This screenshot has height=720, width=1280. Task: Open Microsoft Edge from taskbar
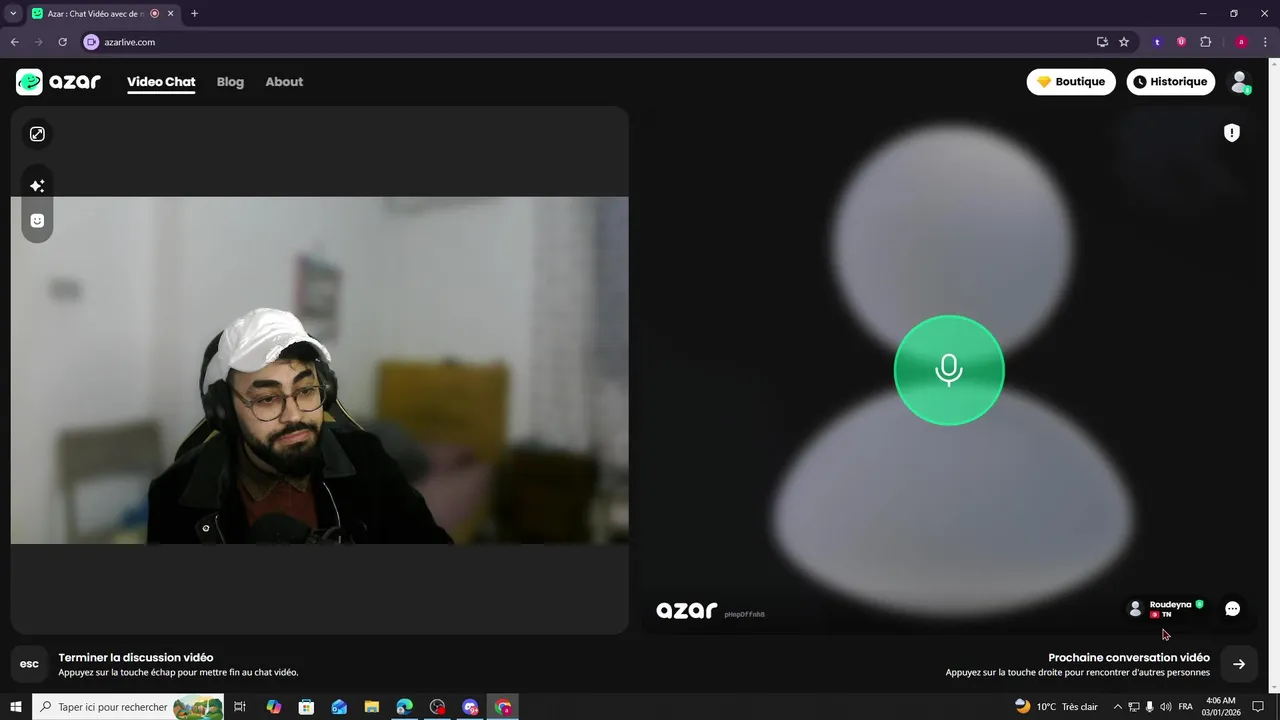tap(405, 707)
